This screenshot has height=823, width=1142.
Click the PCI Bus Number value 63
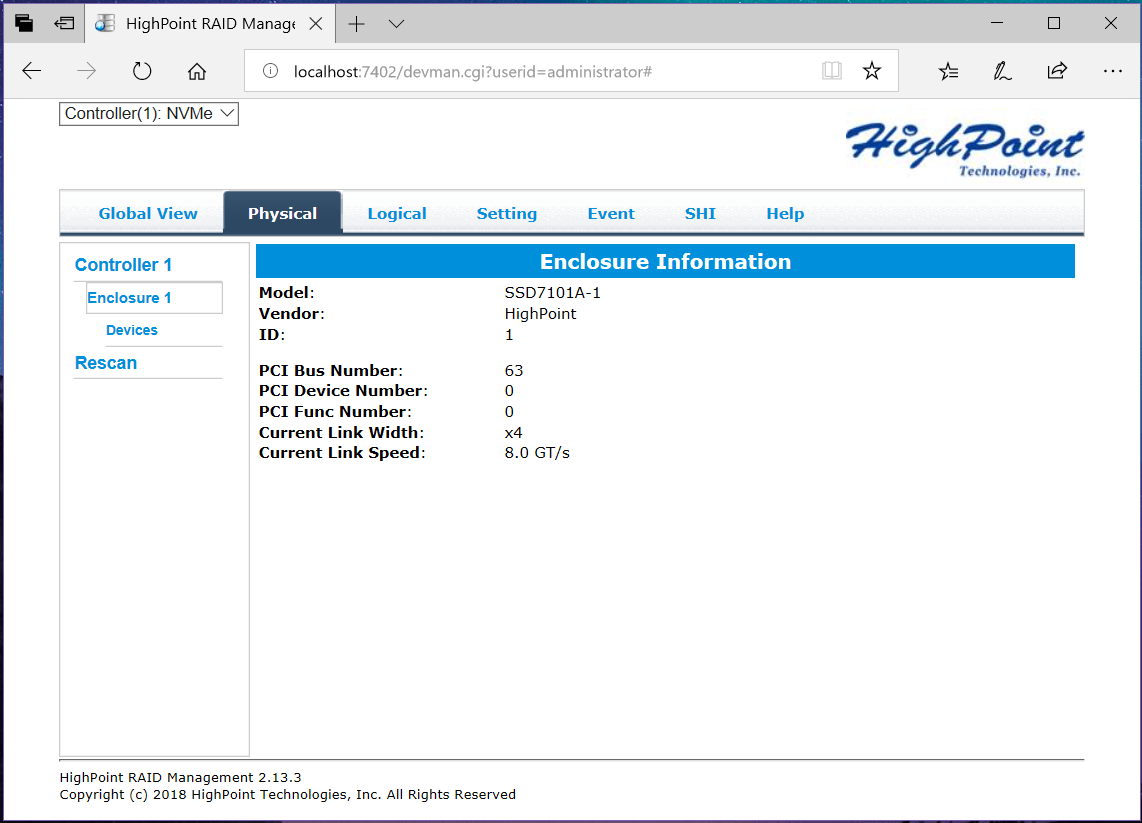click(x=513, y=371)
